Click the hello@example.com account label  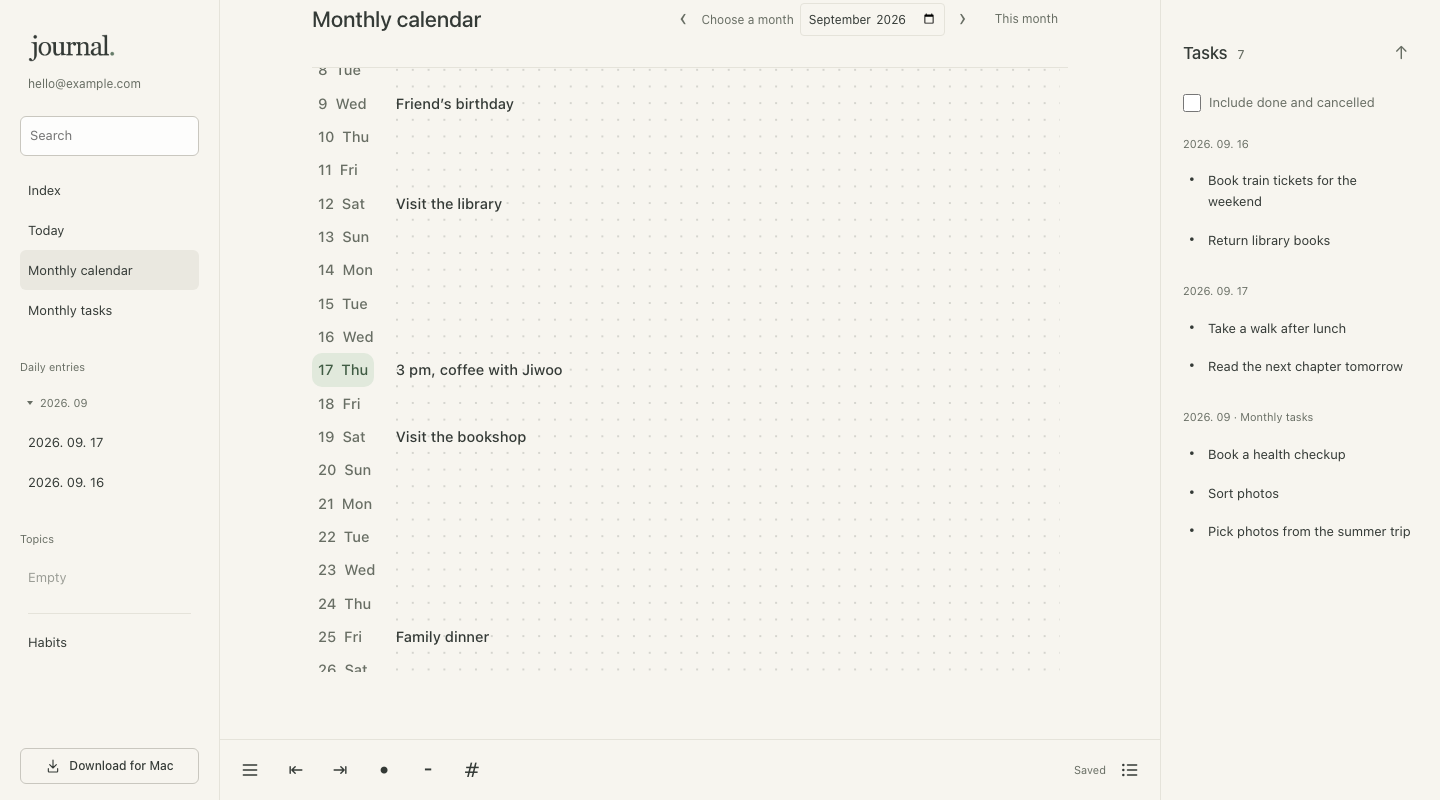[84, 84]
